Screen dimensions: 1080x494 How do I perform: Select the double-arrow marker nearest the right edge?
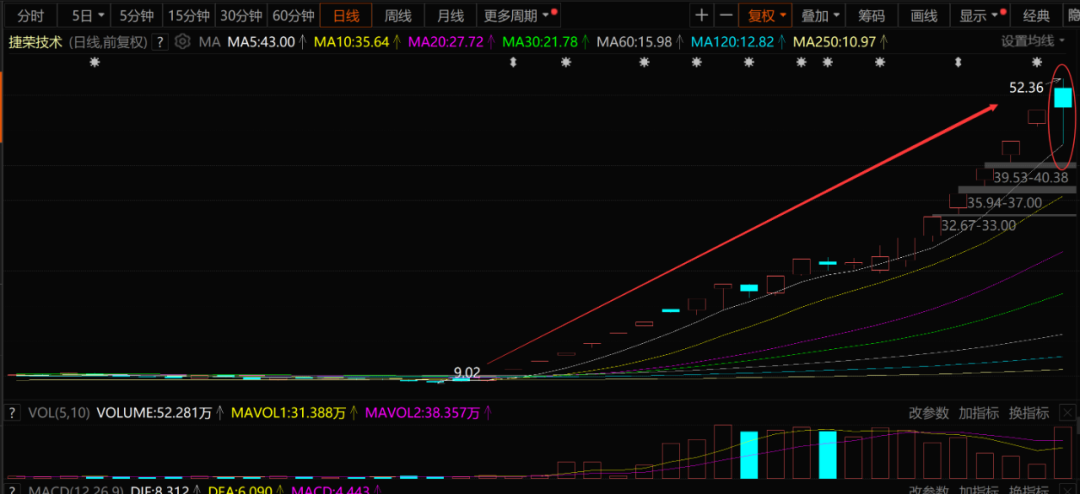pos(957,63)
